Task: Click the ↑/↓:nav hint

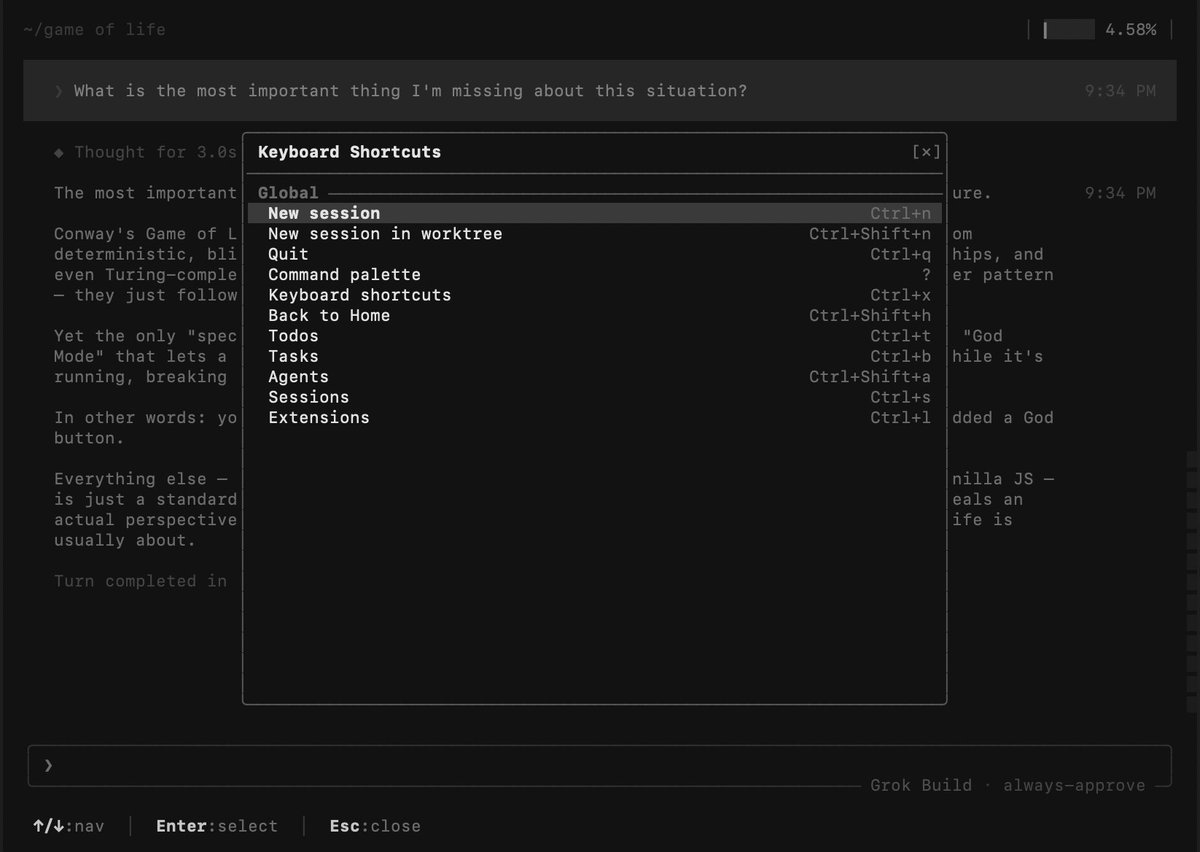Action: point(68,826)
